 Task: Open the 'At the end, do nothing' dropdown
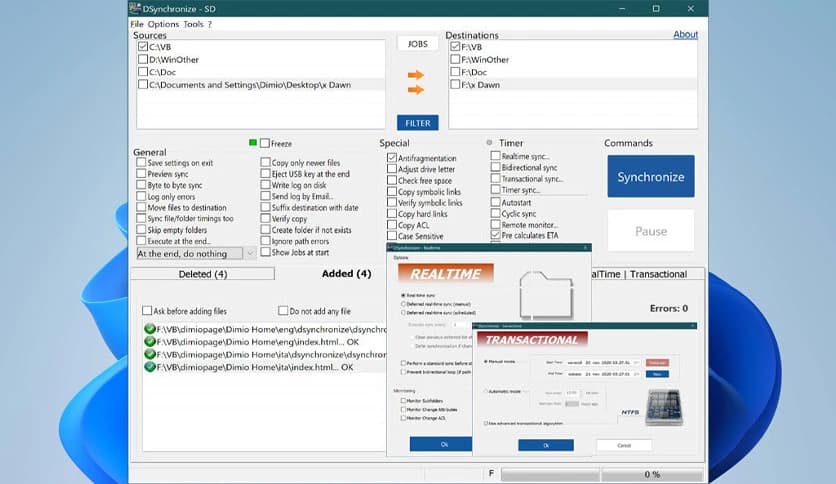point(250,254)
